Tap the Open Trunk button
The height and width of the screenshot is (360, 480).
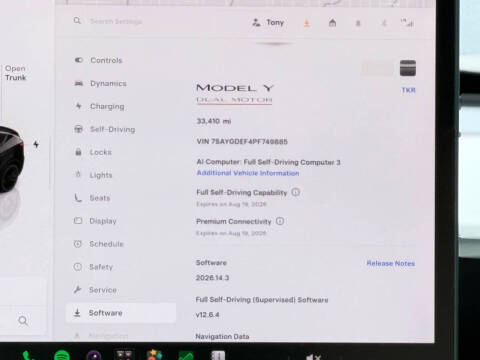(x=15, y=73)
